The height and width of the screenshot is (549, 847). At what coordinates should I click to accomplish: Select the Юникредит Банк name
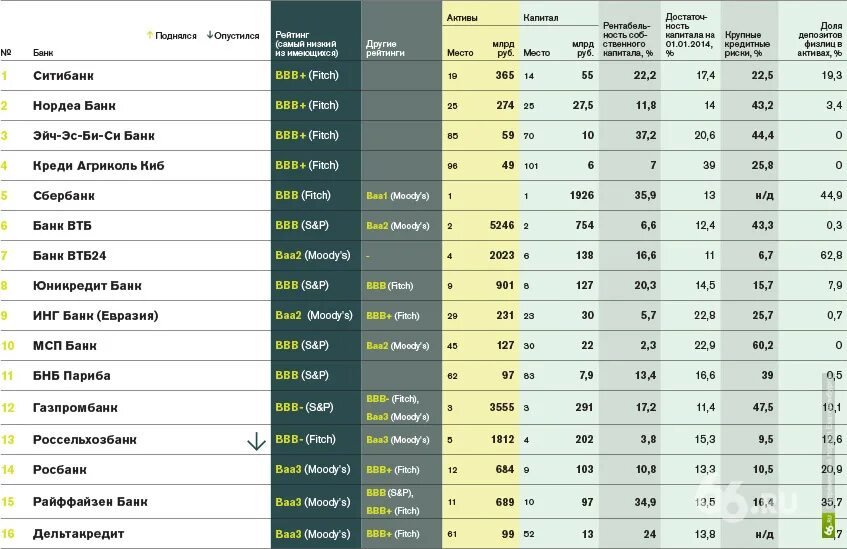pyautogui.click(x=87, y=285)
